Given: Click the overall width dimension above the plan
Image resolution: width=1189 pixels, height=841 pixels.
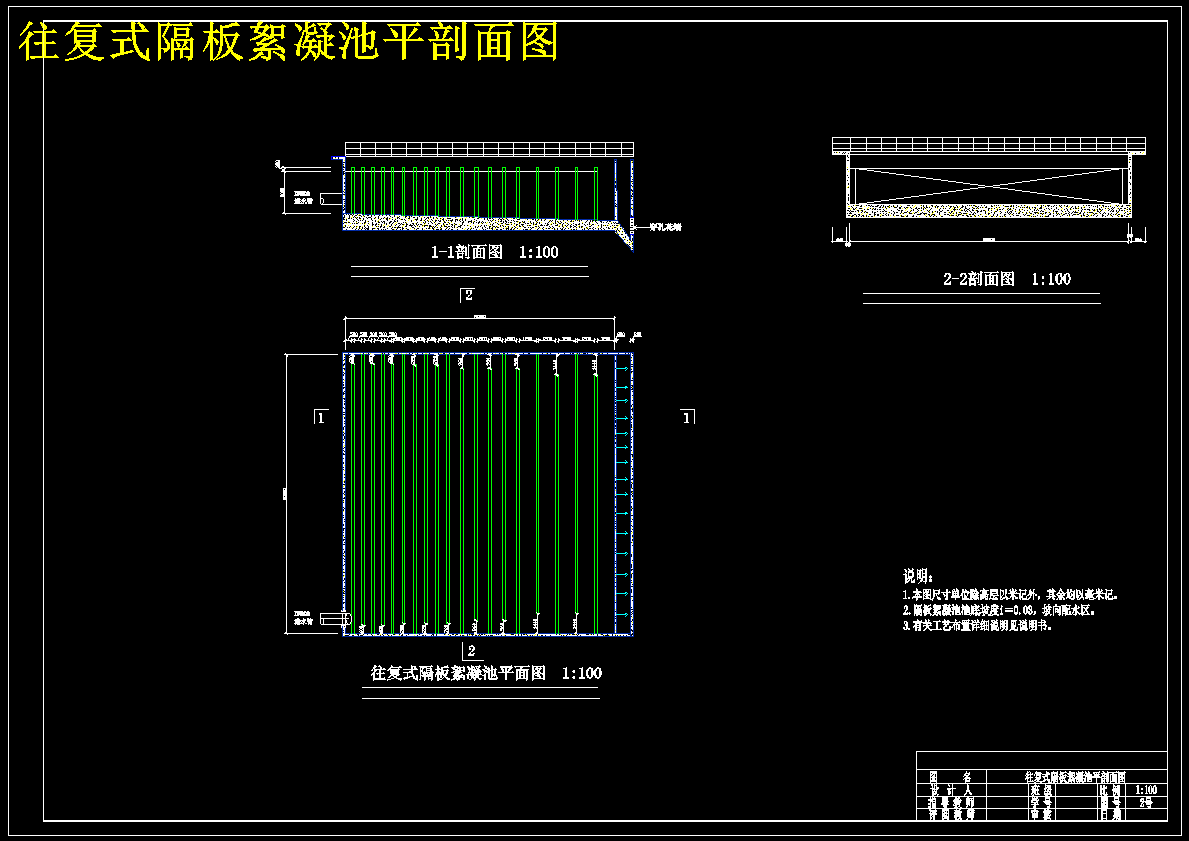Looking at the screenshot, I should click(479, 317).
